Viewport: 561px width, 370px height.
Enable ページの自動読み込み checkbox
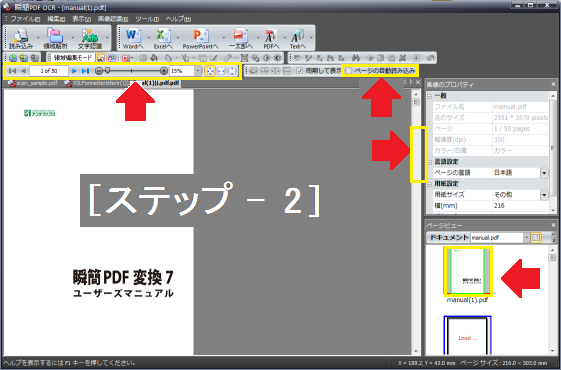click(348, 71)
